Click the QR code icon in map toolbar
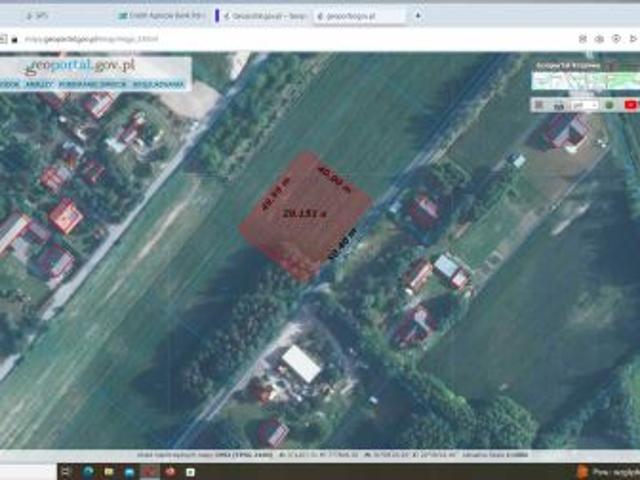Image resolution: width=640 pixels, height=480 pixels. pos(539,105)
